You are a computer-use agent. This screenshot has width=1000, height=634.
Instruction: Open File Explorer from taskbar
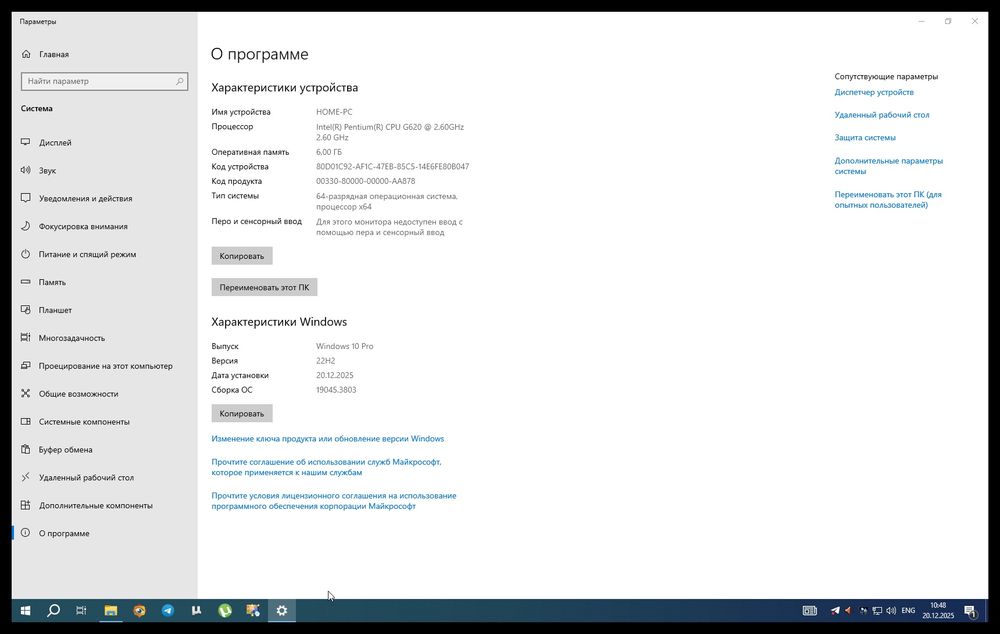coord(111,610)
